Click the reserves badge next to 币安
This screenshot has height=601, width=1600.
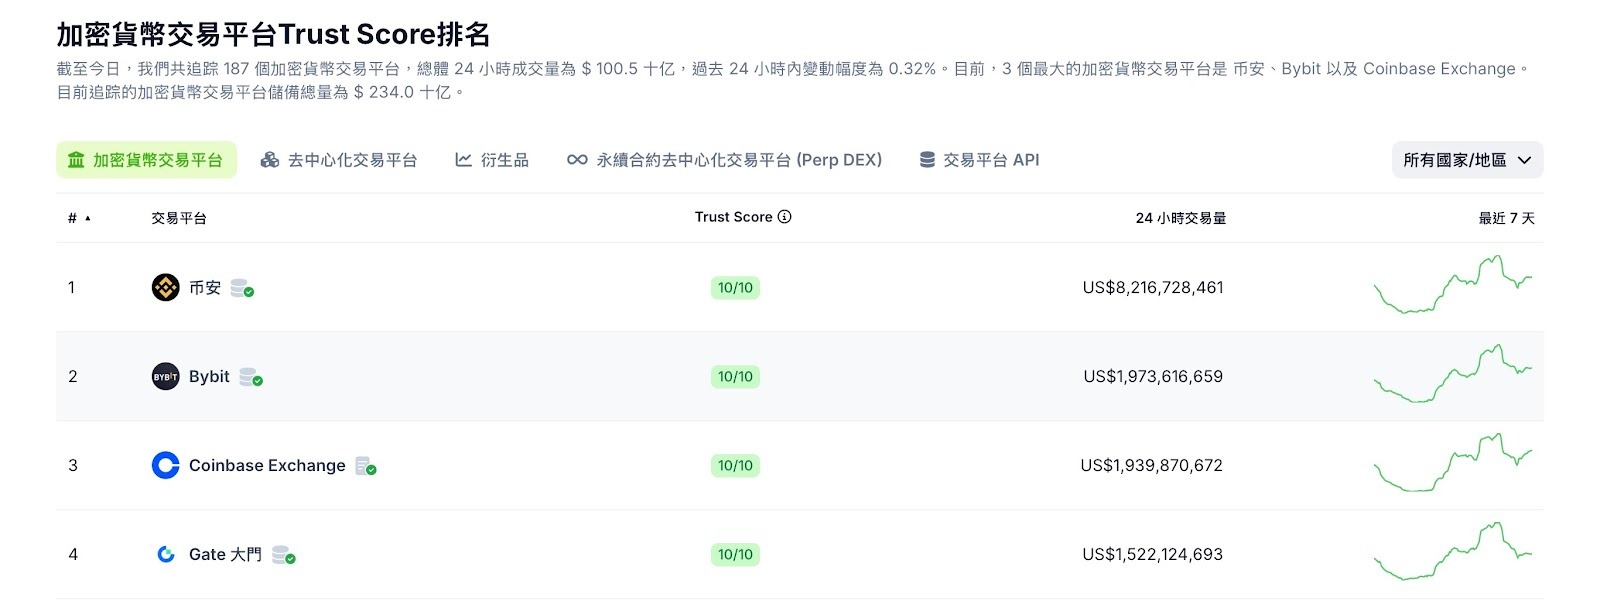pyautogui.click(x=242, y=289)
